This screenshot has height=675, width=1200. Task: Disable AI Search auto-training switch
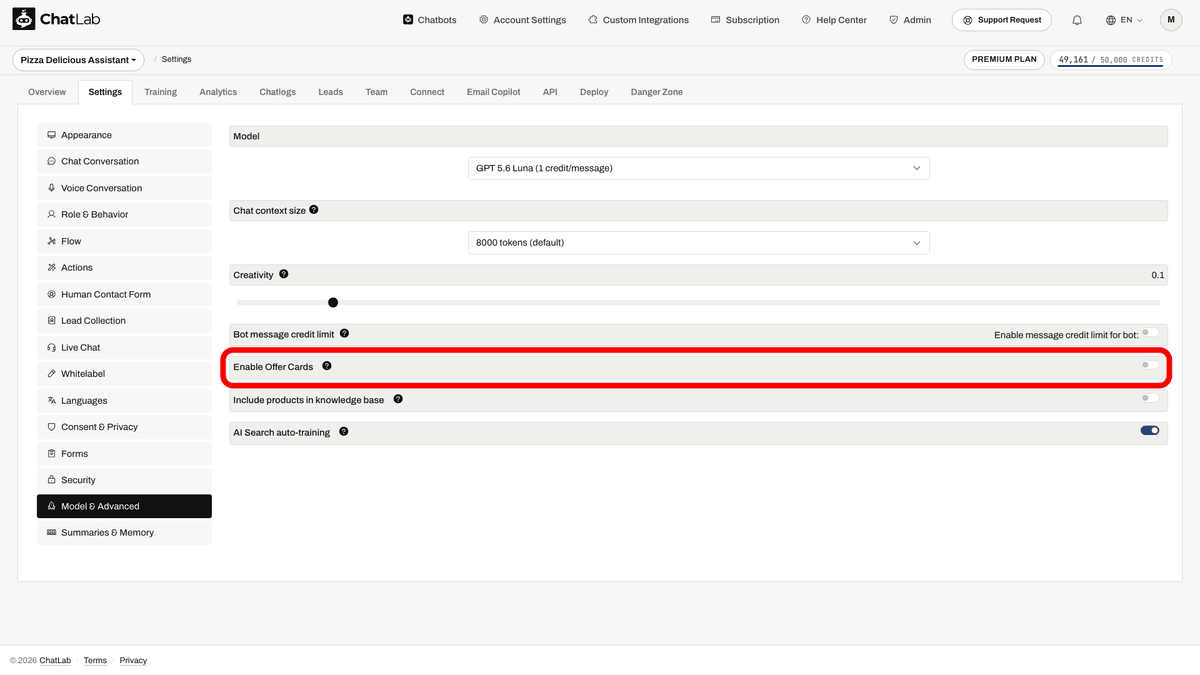tap(1150, 431)
